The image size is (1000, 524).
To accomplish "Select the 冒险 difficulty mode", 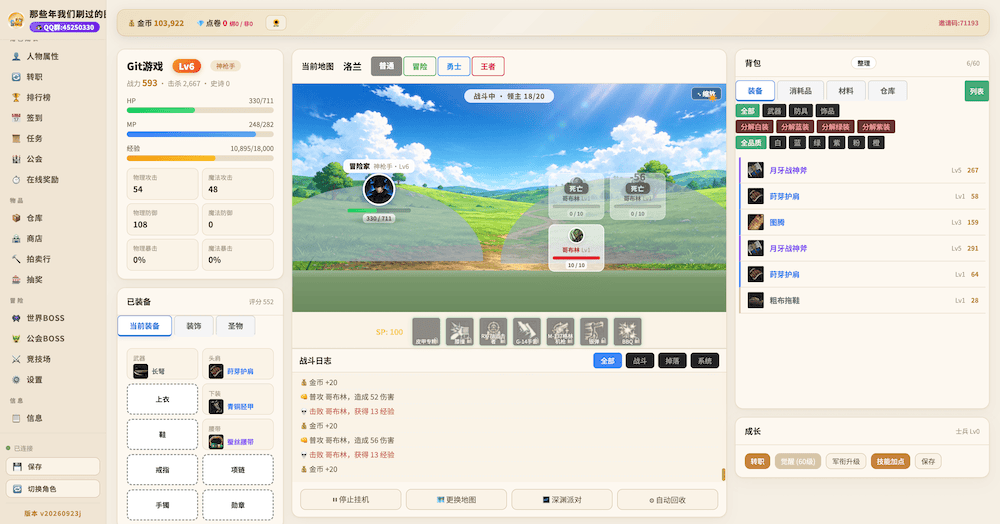I will tap(420, 66).
